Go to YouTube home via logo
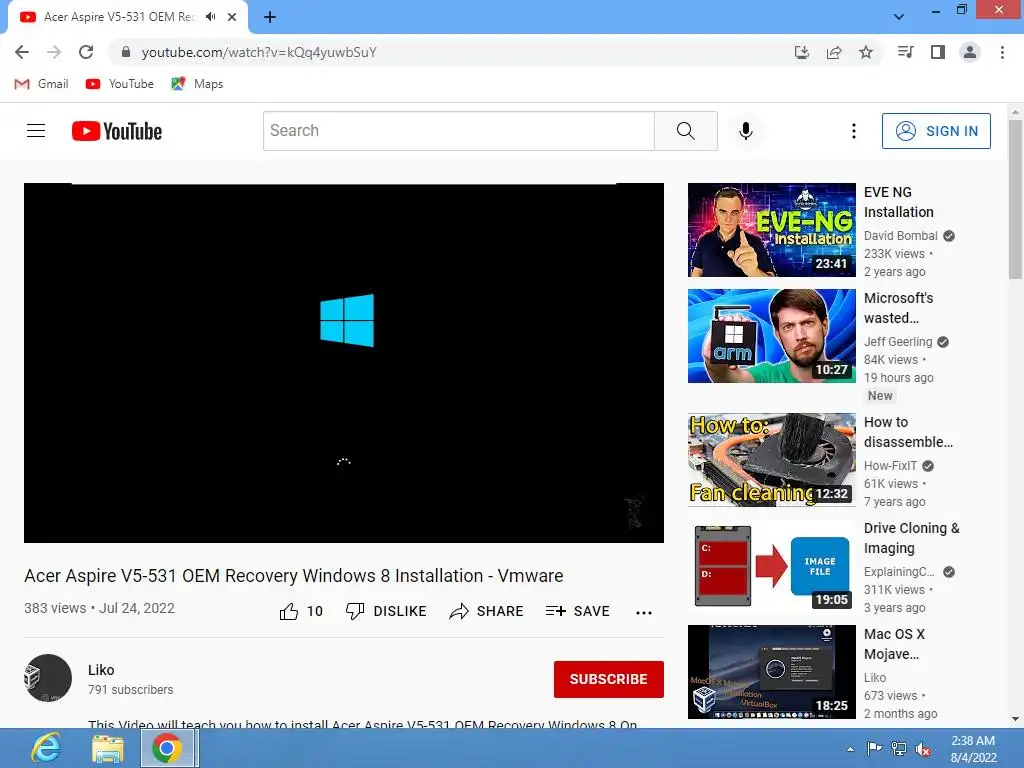Viewport: 1024px width, 768px height. pos(117,131)
